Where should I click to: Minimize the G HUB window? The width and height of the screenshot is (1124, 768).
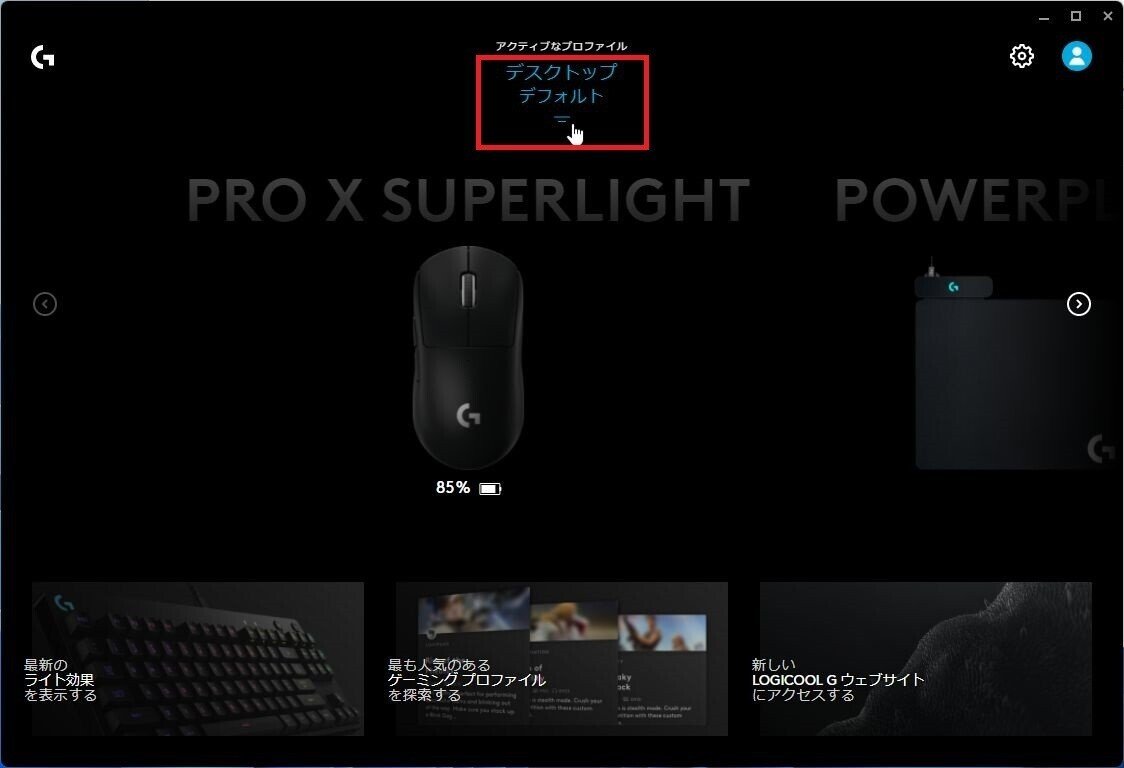point(1044,16)
